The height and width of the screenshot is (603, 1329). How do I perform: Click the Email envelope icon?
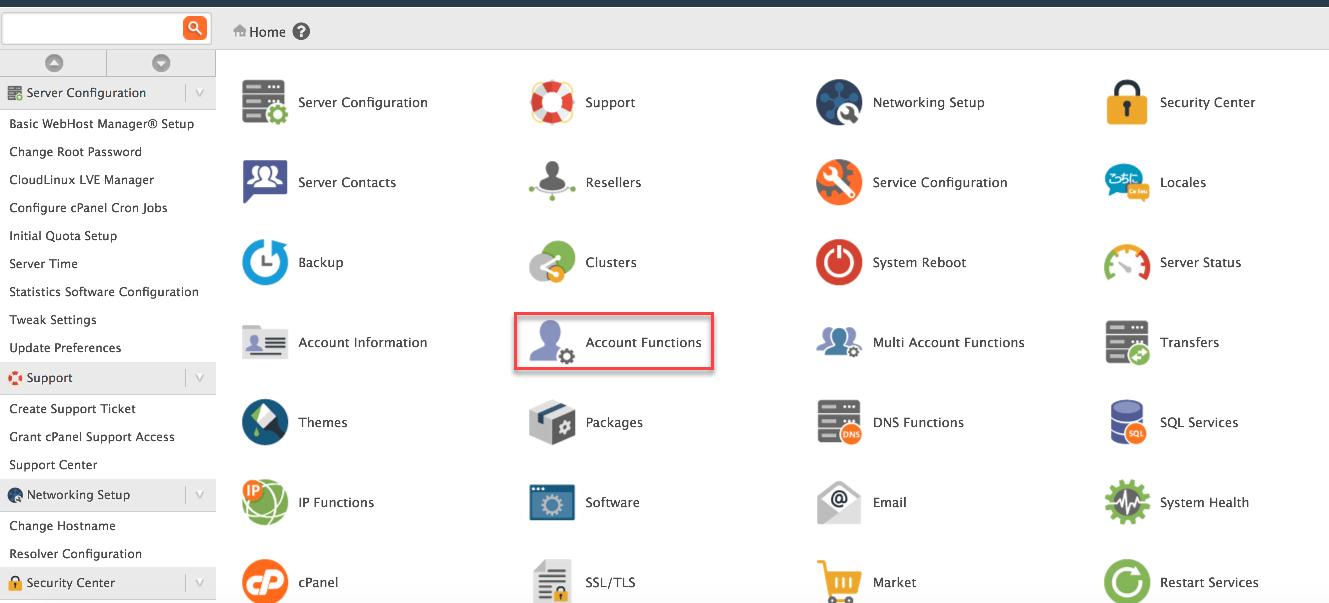click(839, 502)
